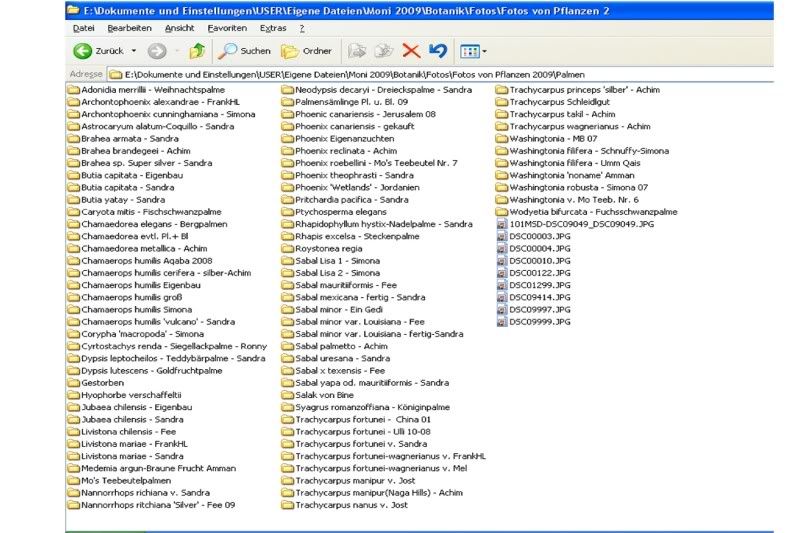This screenshot has height=533, width=800.
Task: Open the Datei menu
Action: 83,28
